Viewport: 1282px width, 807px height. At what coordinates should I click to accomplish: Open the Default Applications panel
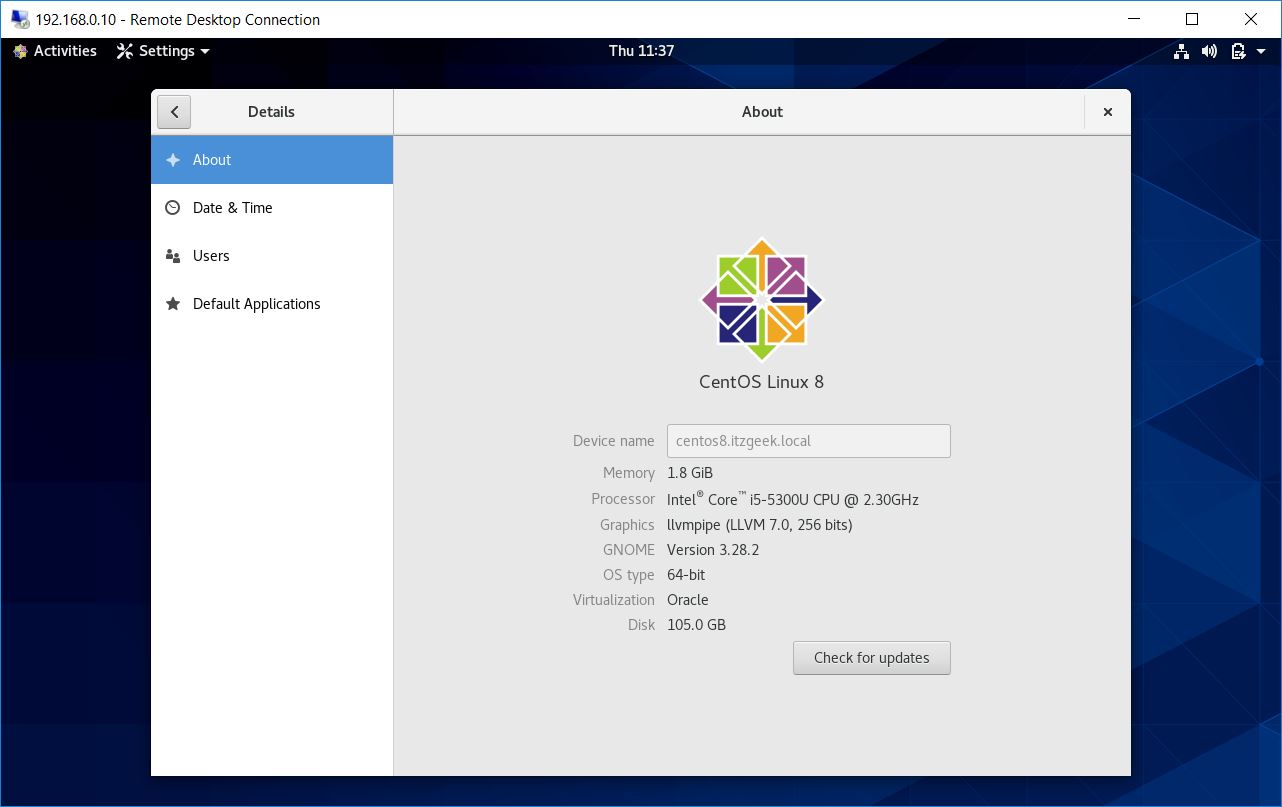click(x=272, y=304)
